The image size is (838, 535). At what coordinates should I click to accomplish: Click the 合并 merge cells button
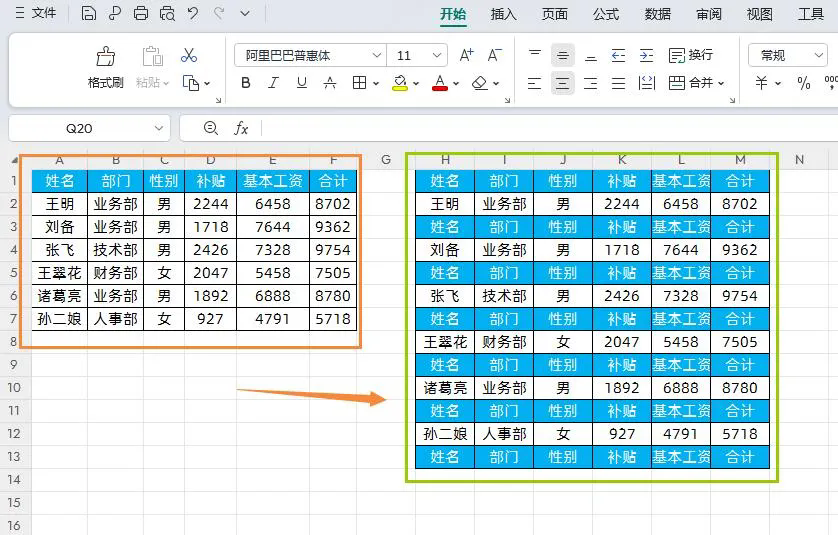point(696,83)
